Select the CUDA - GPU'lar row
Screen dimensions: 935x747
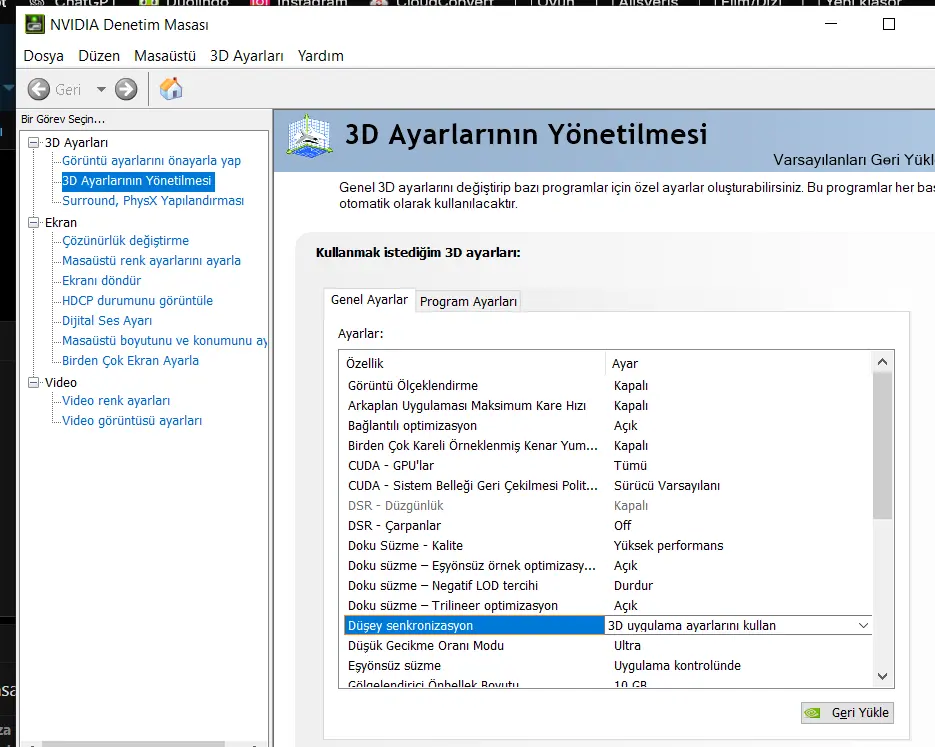pos(608,466)
